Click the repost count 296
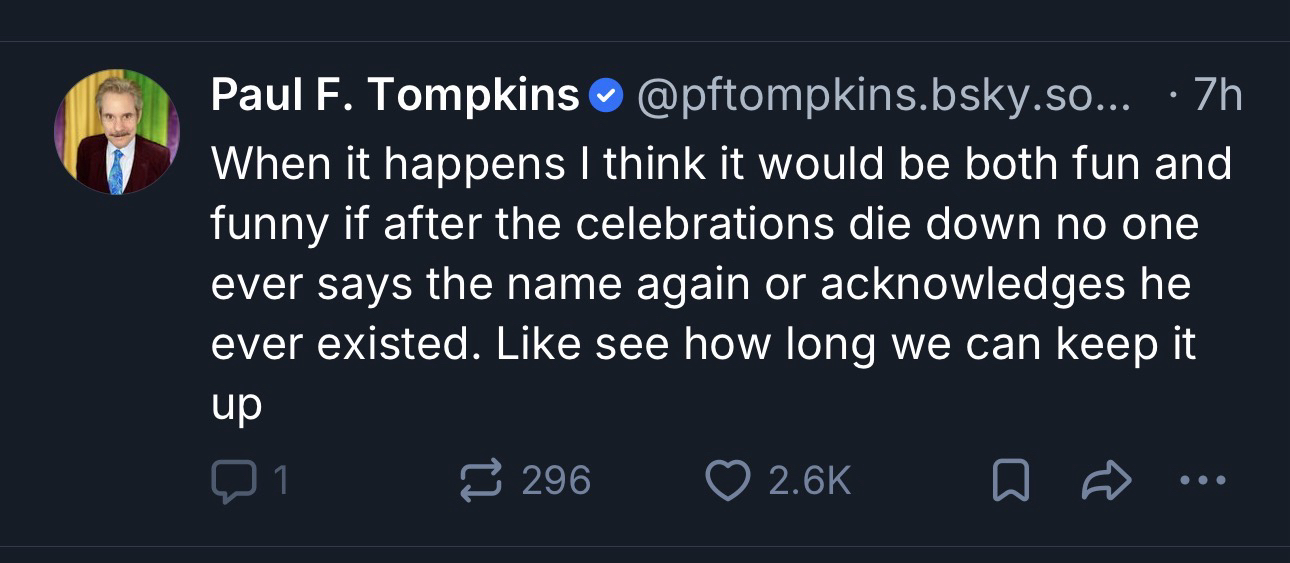Image resolution: width=1290 pixels, height=563 pixels. tap(556, 481)
